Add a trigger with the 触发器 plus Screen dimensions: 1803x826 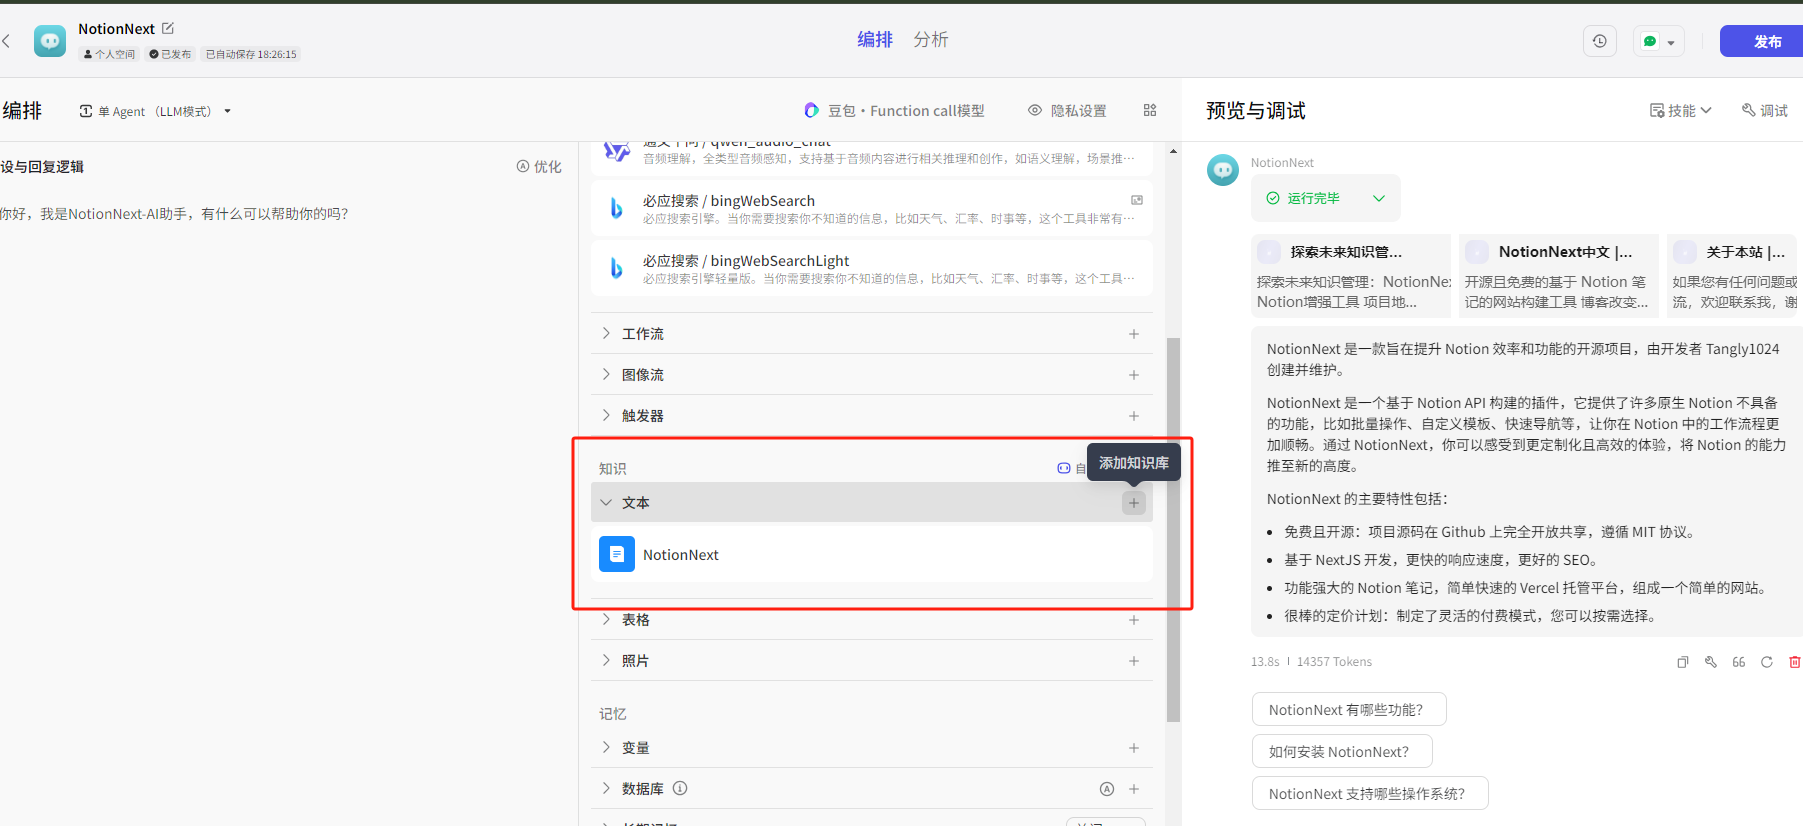[x=1134, y=416]
